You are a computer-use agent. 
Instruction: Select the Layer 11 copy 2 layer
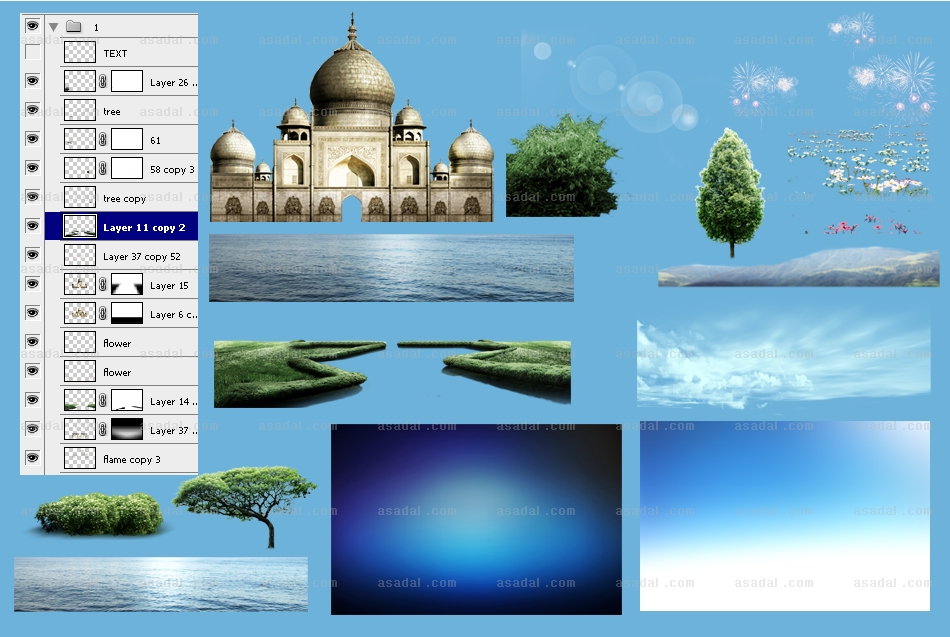tap(144, 227)
